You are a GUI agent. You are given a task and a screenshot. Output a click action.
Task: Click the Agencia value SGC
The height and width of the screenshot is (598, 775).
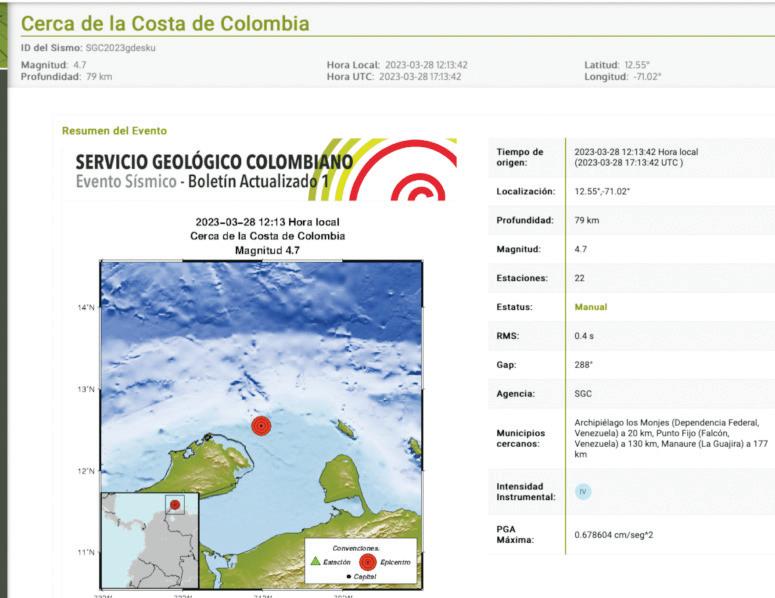point(583,394)
